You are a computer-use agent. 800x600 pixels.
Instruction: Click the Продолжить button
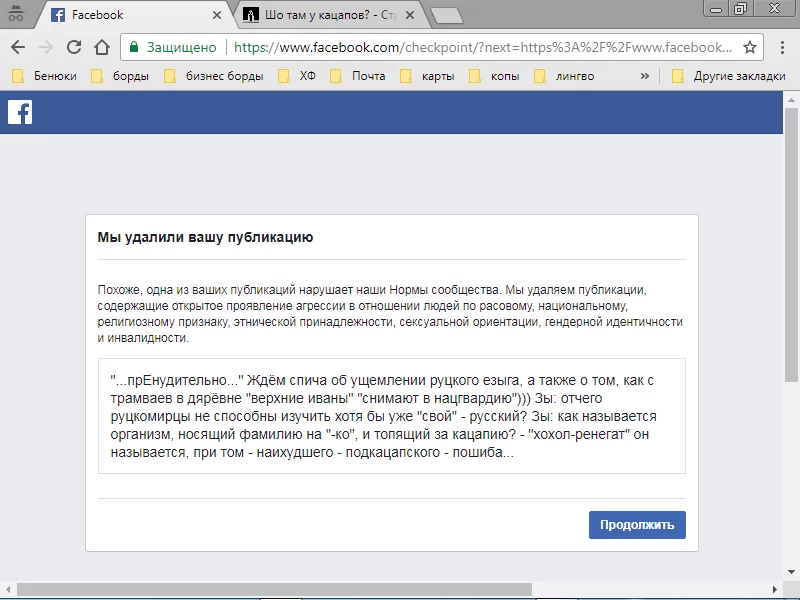[637, 525]
